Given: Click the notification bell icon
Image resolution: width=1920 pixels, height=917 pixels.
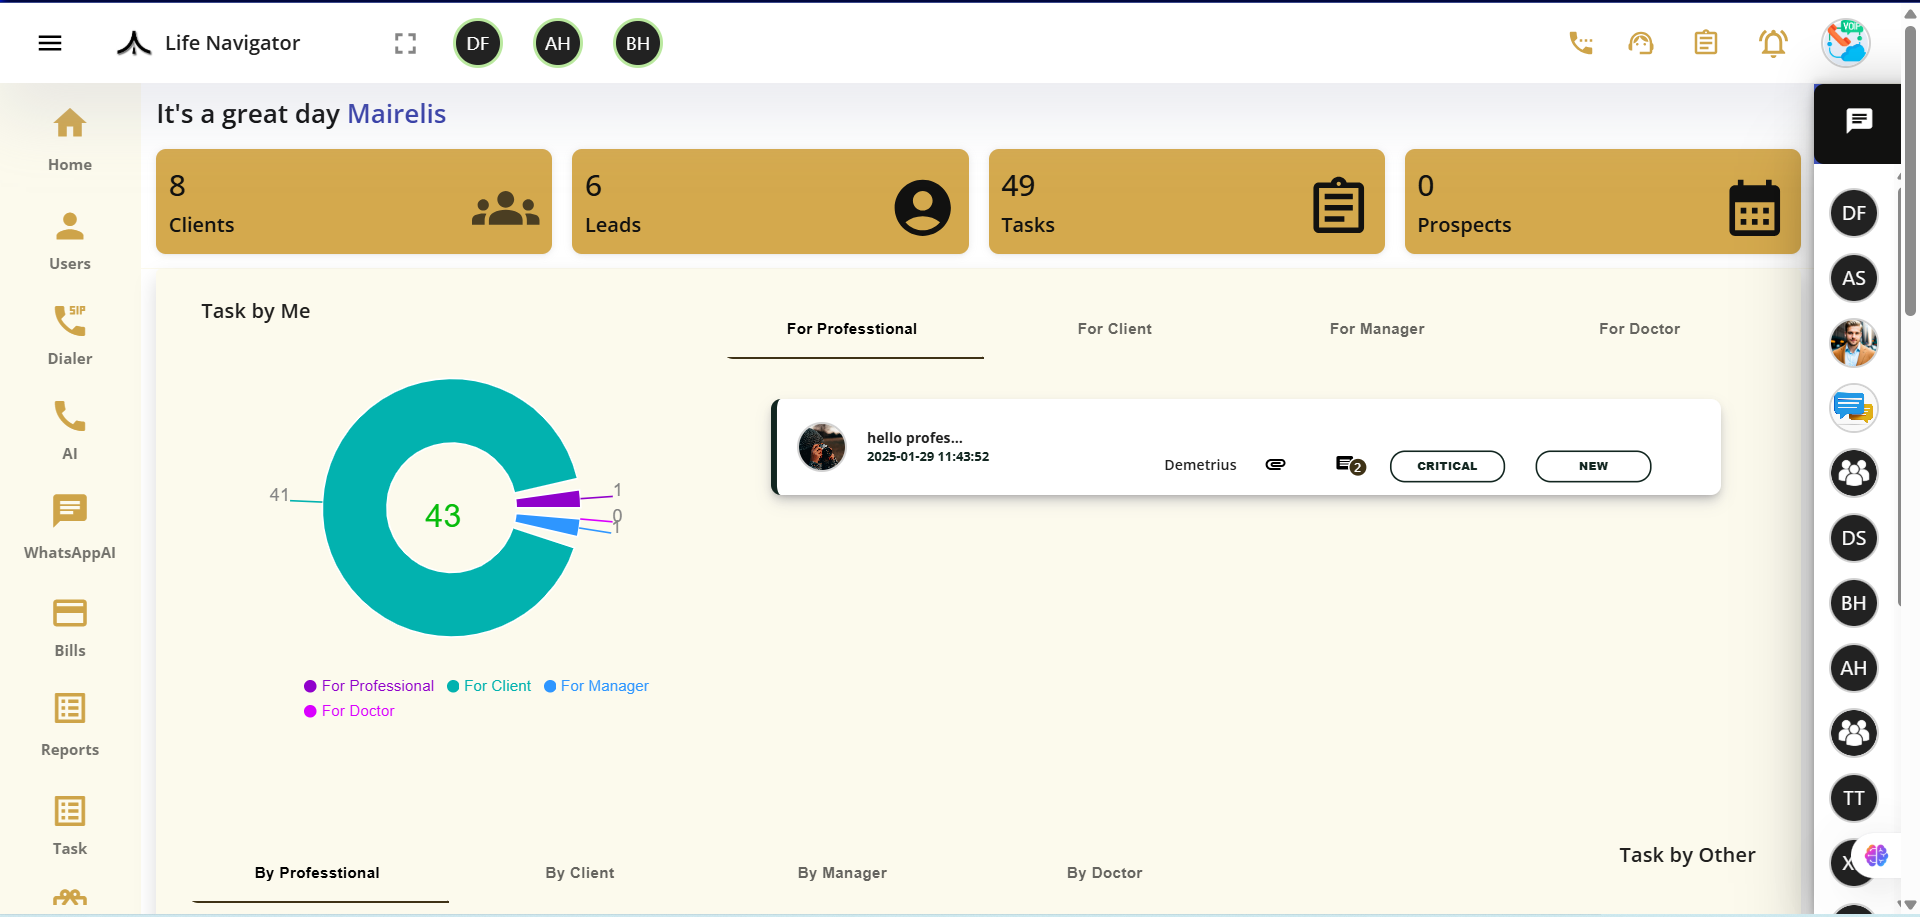Looking at the screenshot, I should pos(1772,43).
